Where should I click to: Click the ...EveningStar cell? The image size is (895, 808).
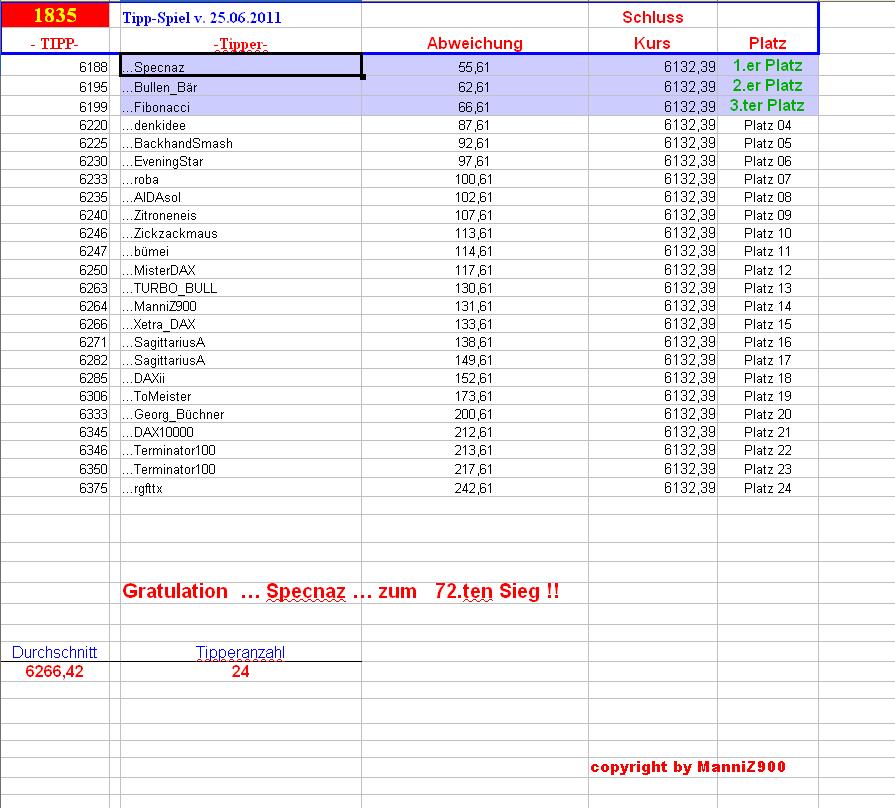coord(240,161)
